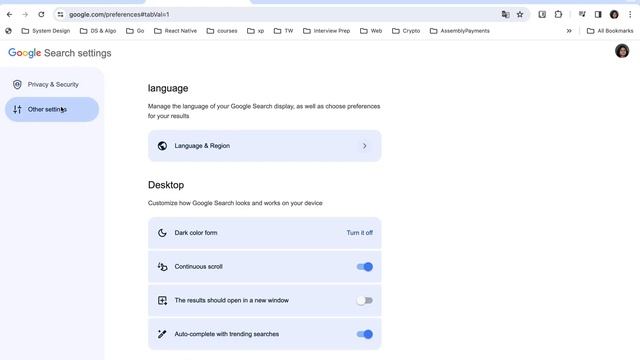Click the Google logo
The height and width of the screenshot is (360, 640).
(x=24, y=53)
